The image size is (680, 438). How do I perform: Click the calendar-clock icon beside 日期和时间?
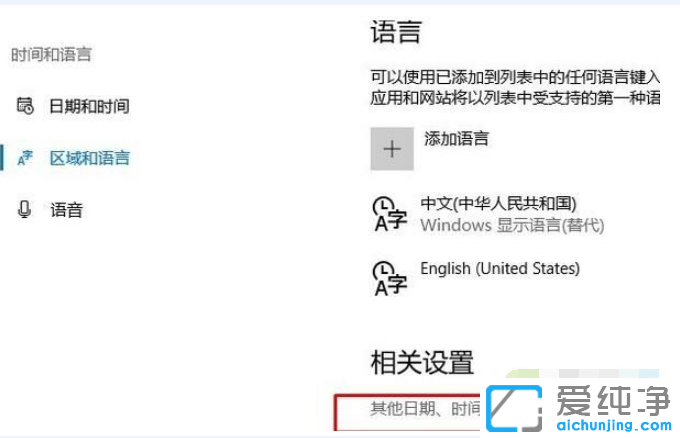(25, 105)
